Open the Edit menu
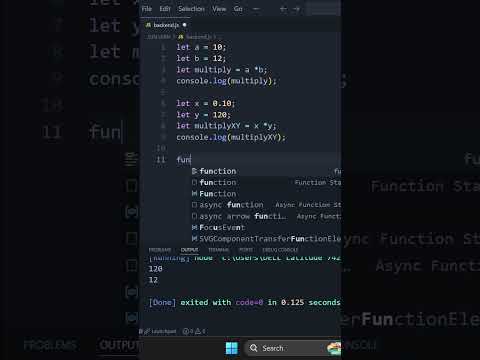This screenshot has height=360, width=480. click(165, 9)
